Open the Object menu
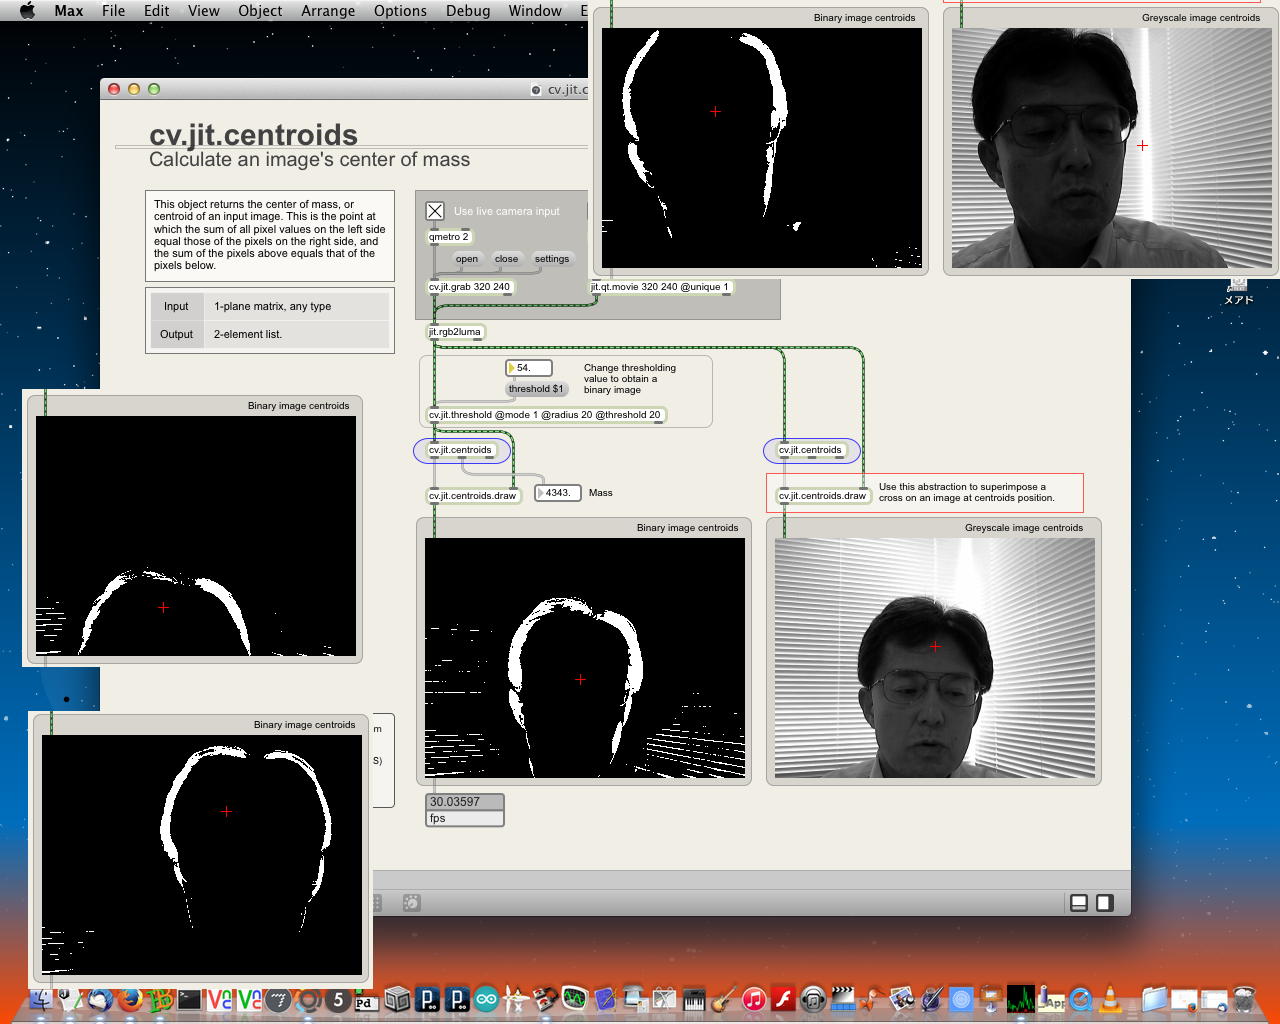 pos(260,10)
